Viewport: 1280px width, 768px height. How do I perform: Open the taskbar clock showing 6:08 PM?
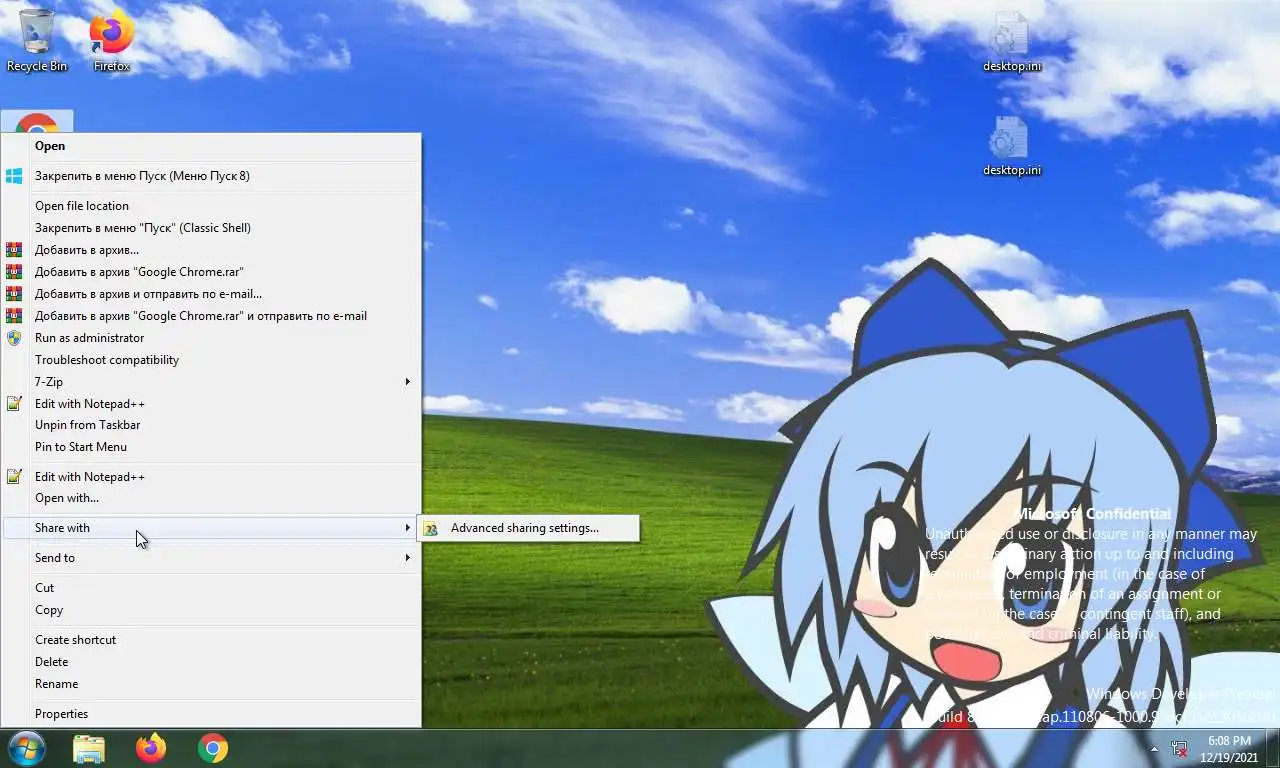1229,749
